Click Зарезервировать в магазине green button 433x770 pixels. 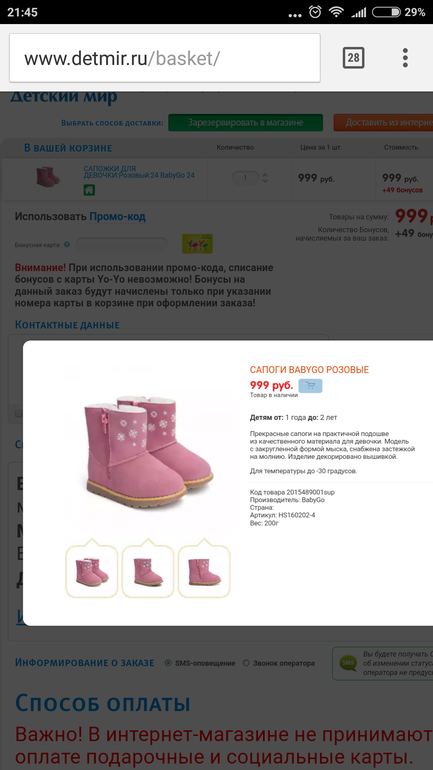coord(245,122)
